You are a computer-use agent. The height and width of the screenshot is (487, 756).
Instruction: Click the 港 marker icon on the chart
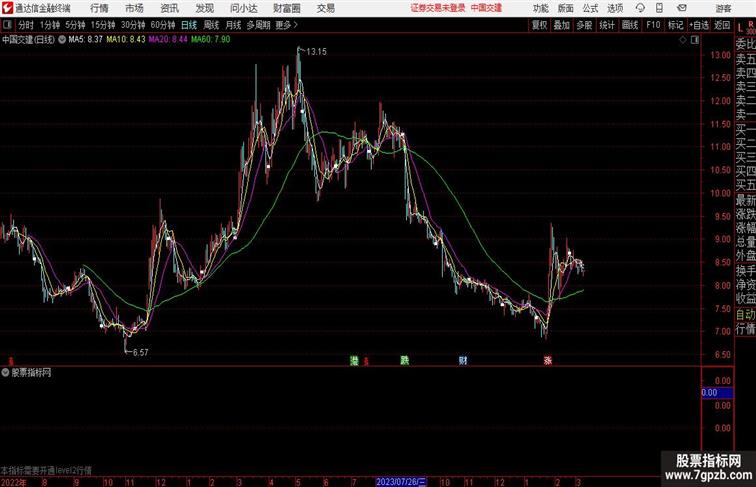point(354,360)
